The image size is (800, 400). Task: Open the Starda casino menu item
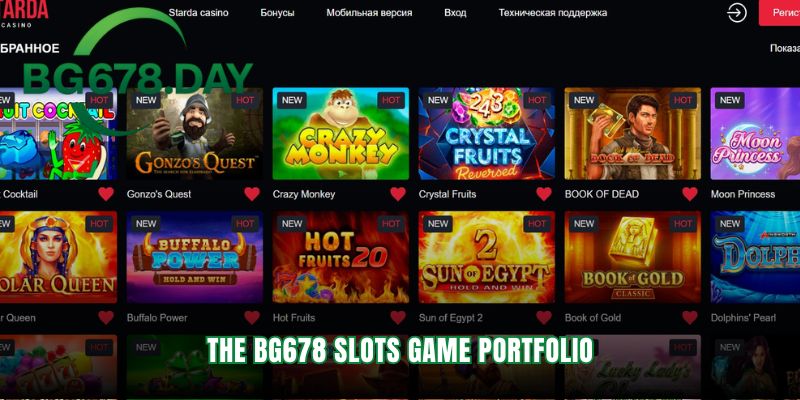click(198, 13)
